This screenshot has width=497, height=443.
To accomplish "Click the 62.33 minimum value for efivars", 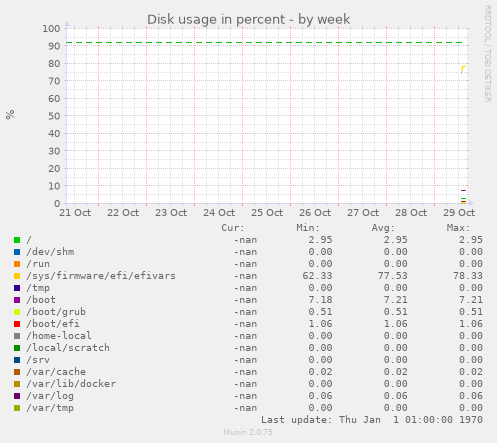I will (317, 276).
